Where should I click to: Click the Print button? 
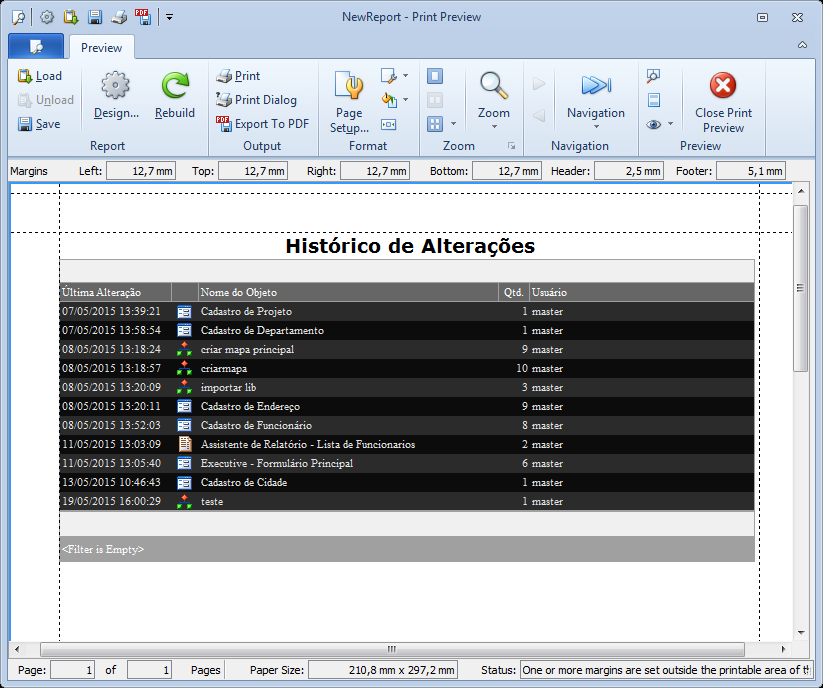[238, 76]
